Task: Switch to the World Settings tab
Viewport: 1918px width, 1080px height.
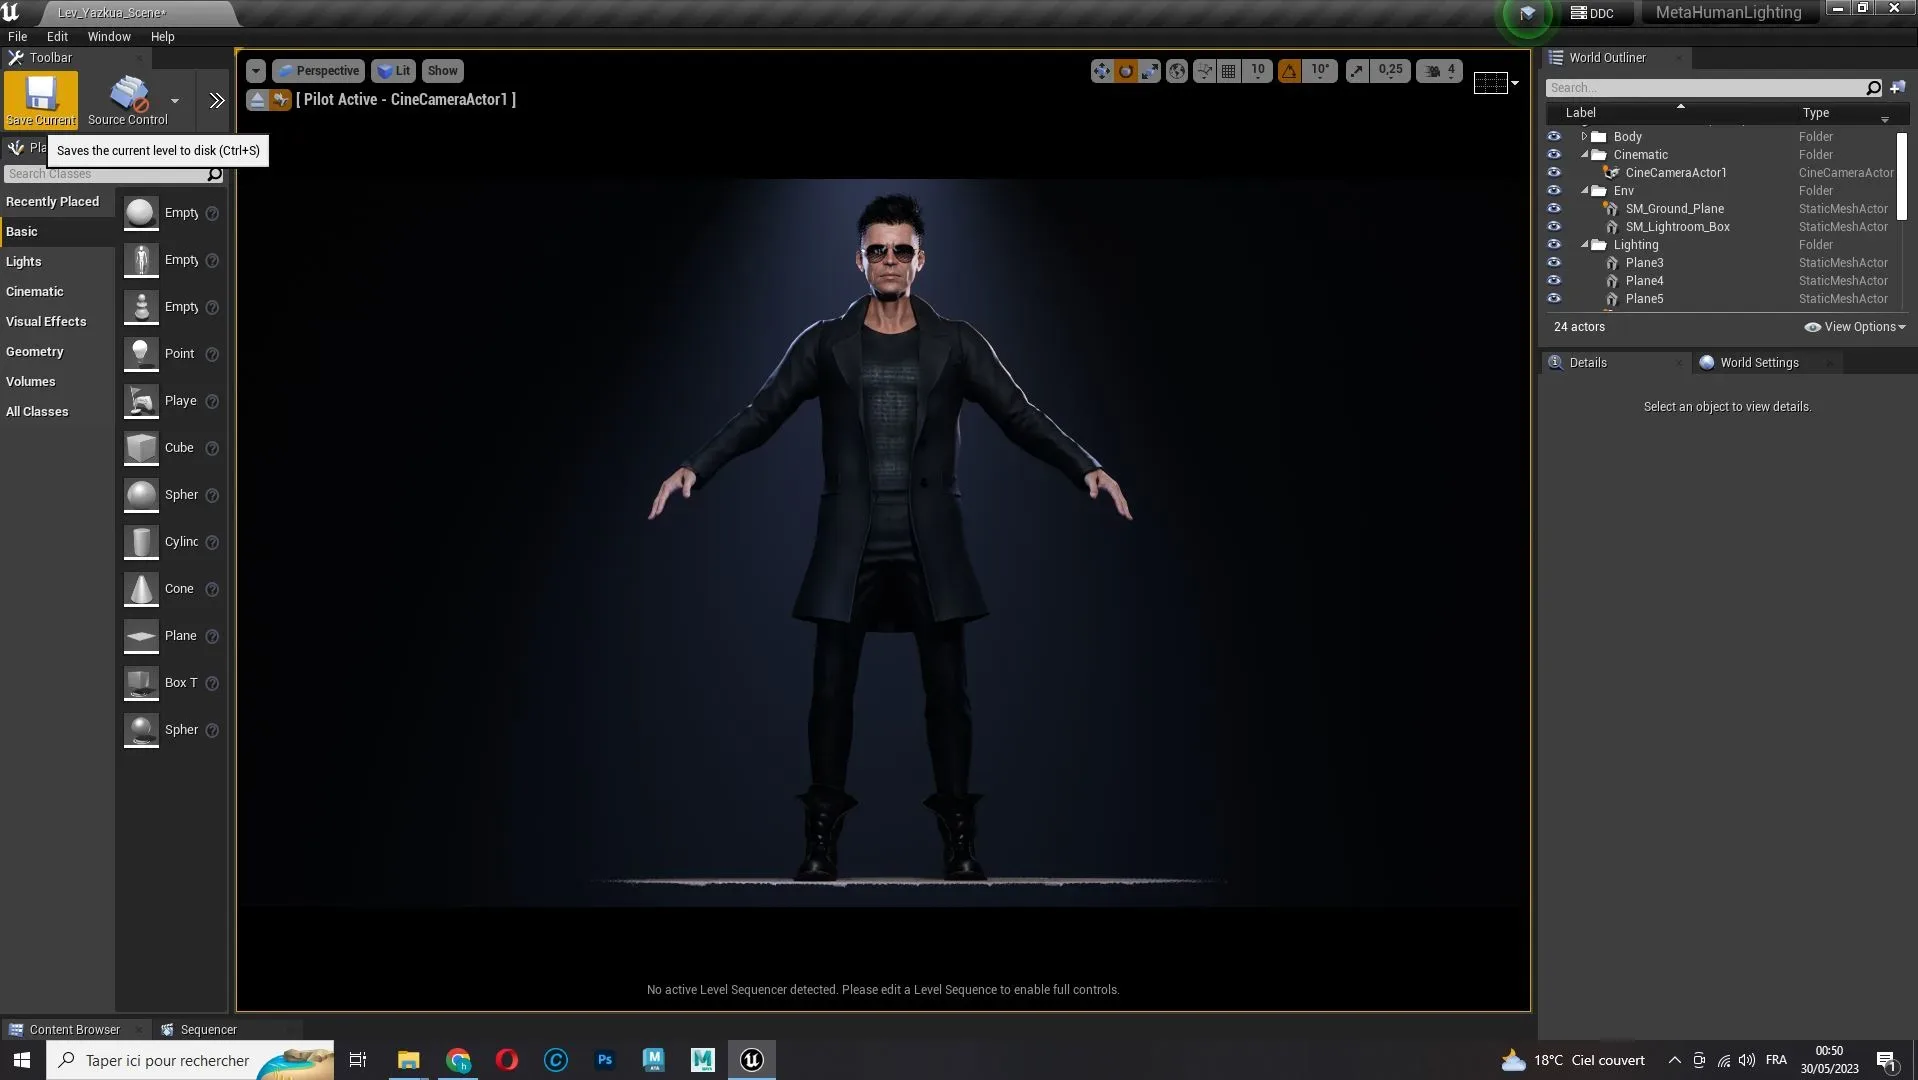Action: point(1760,362)
